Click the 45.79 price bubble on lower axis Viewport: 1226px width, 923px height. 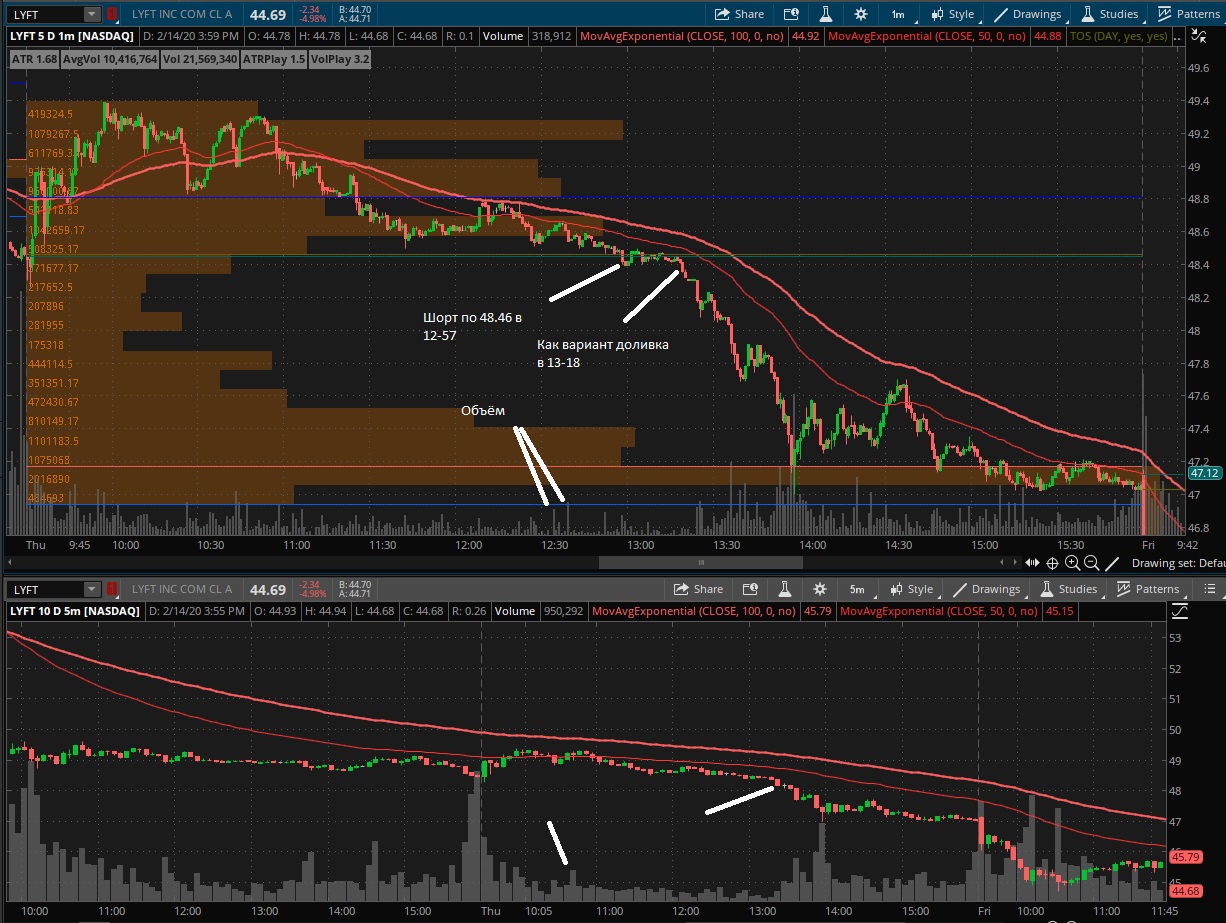[1186, 857]
